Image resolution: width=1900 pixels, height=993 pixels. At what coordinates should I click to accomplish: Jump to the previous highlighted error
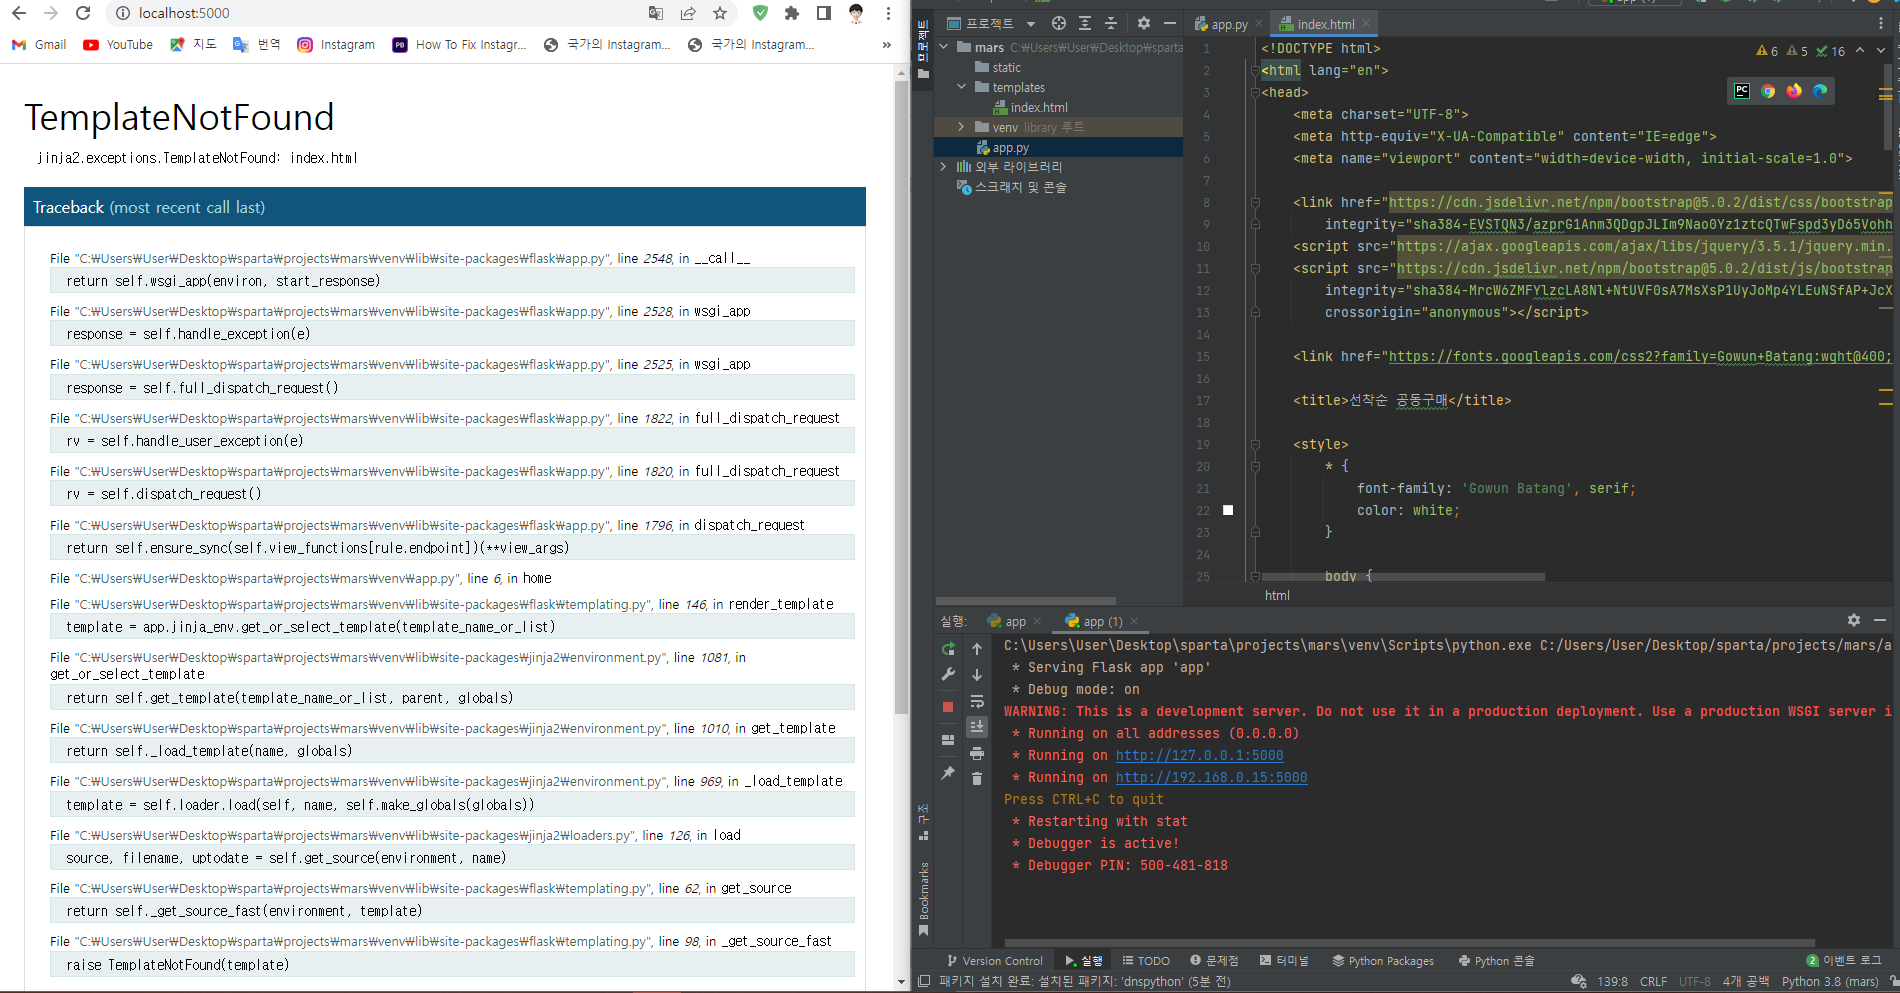tap(1860, 50)
